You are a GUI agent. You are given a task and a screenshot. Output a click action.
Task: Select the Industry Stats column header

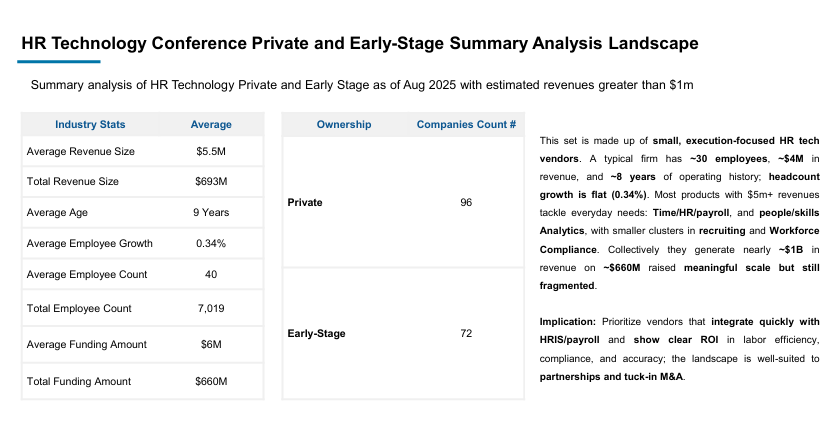pyautogui.click(x=90, y=124)
